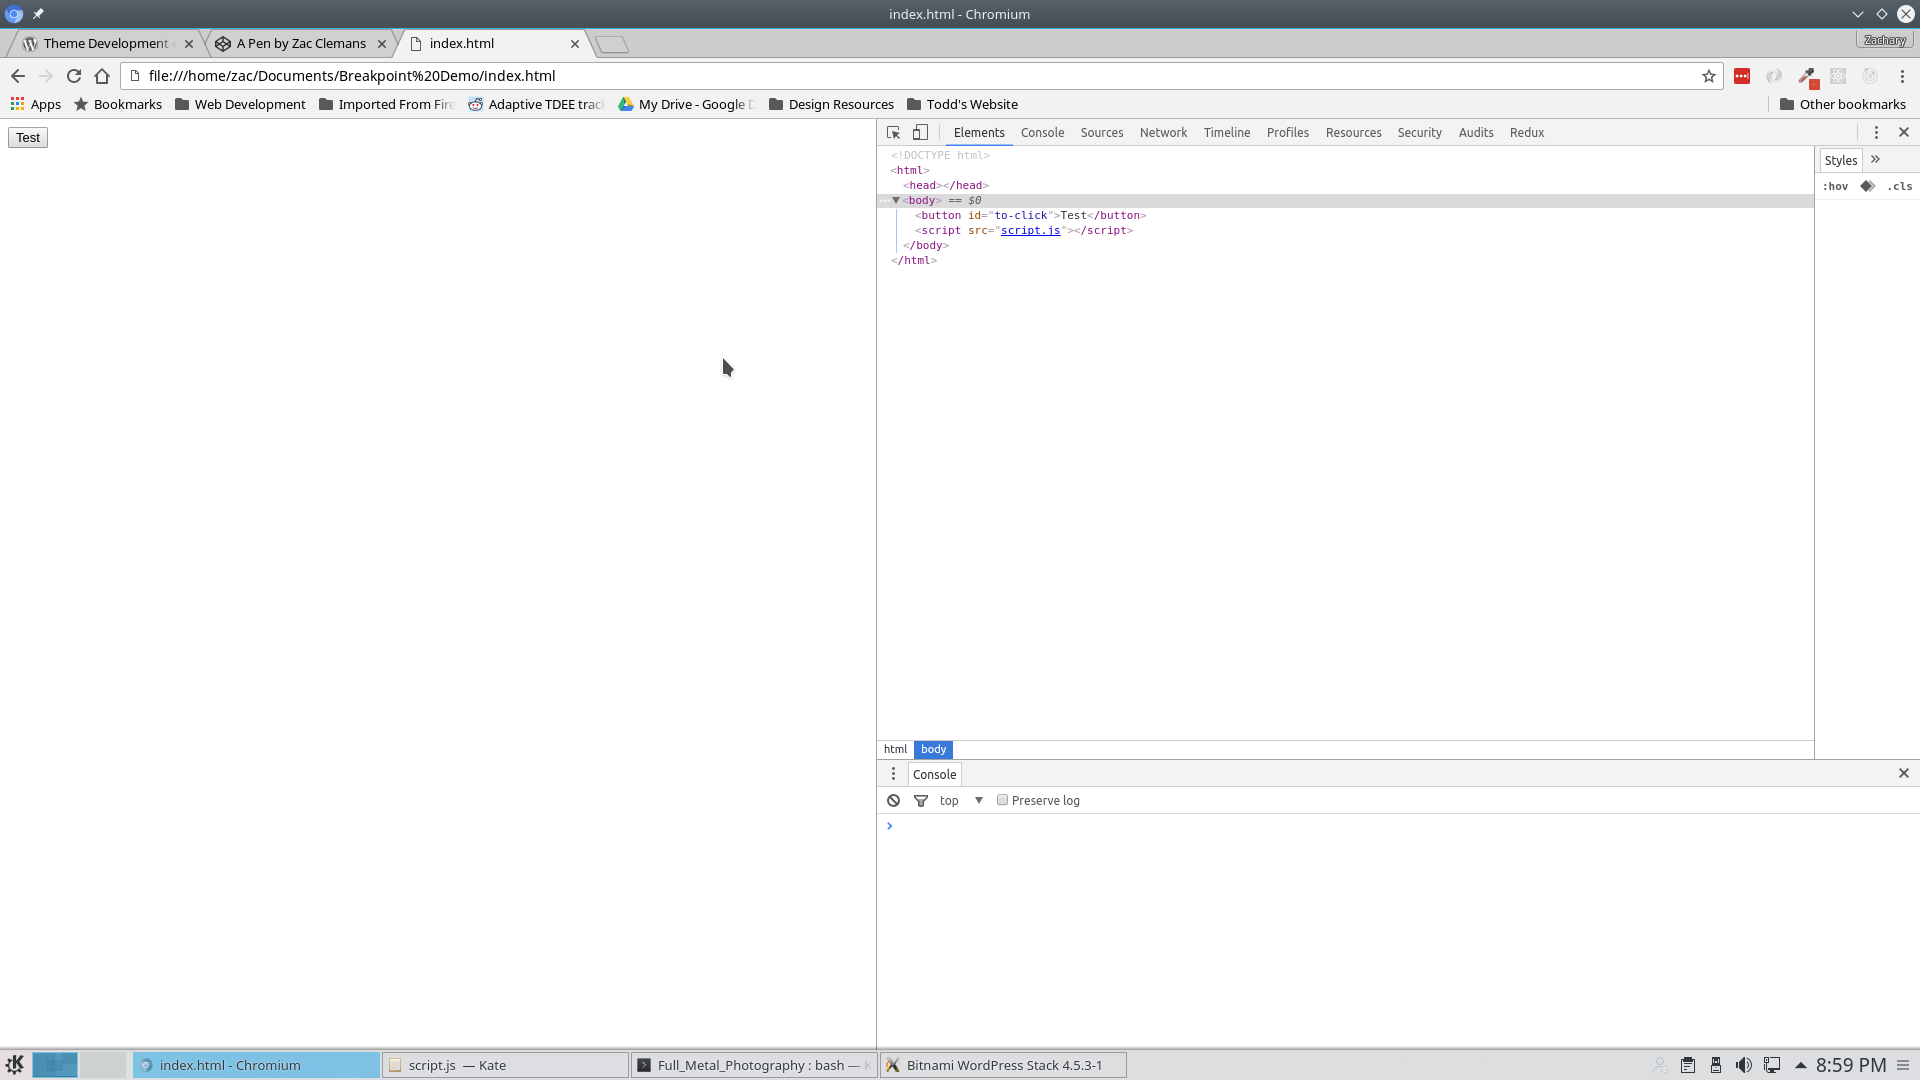The image size is (1920, 1080).
Task: Go to the home page icon
Action: (x=102, y=76)
